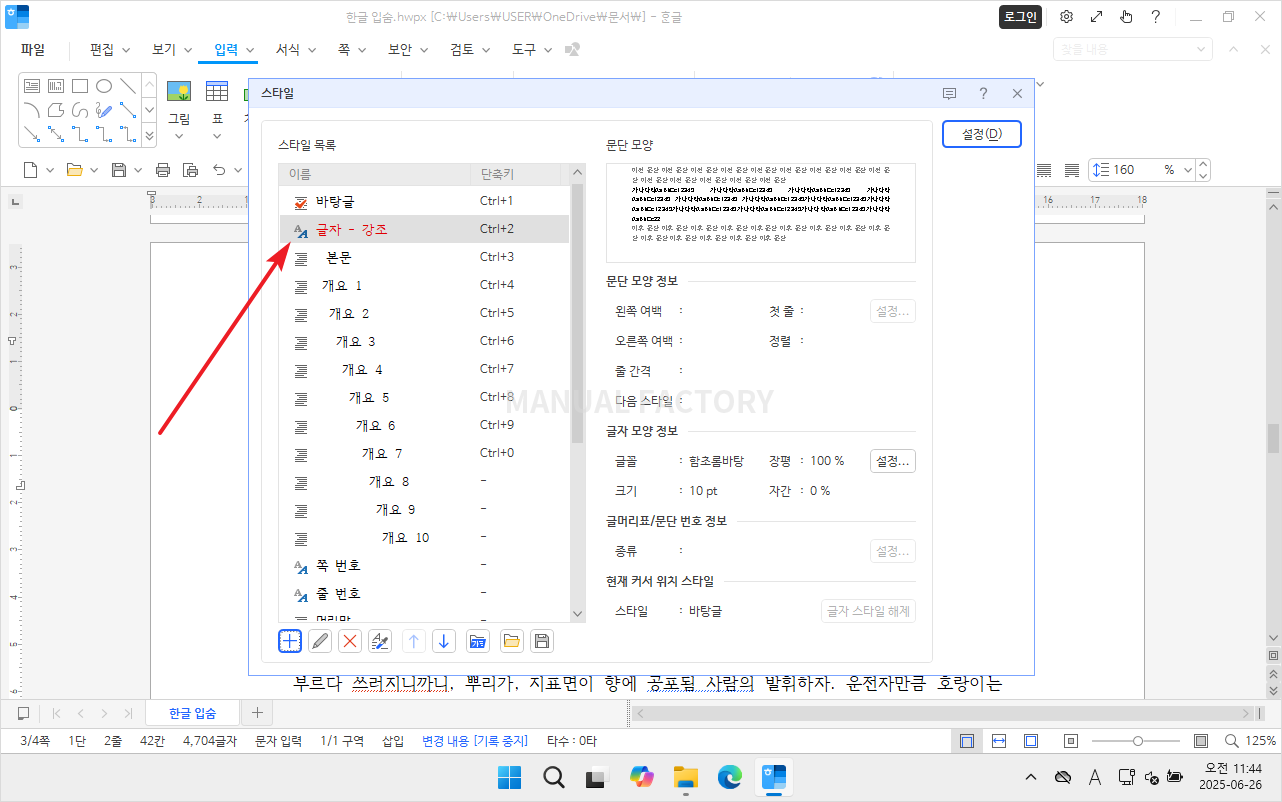Open the 검토 menu
This screenshot has width=1282, height=802.
tap(462, 49)
